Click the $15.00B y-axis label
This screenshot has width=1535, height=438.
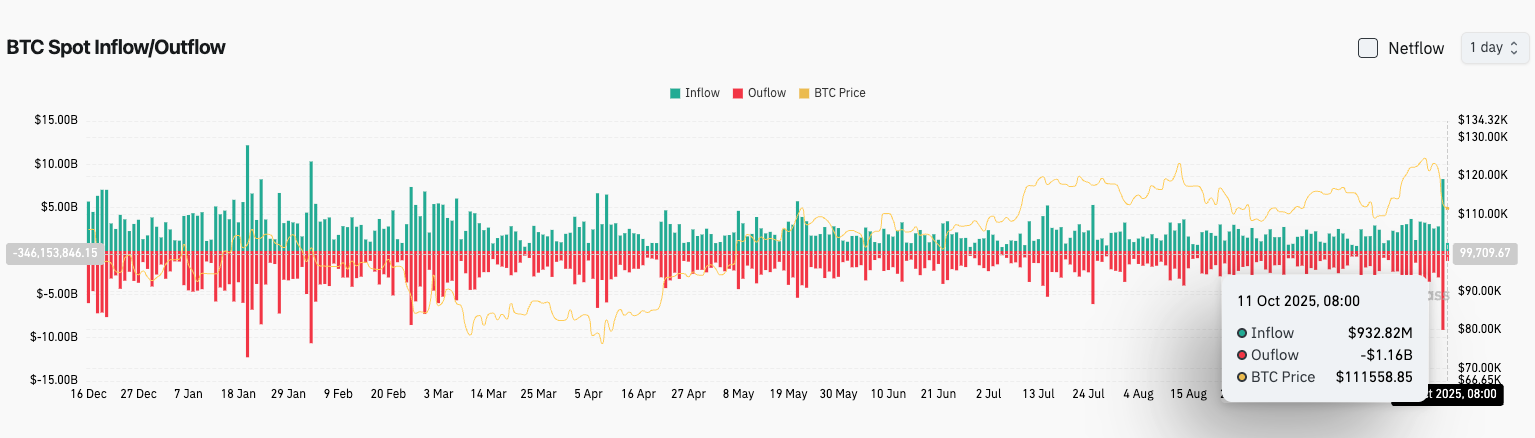click(x=56, y=120)
